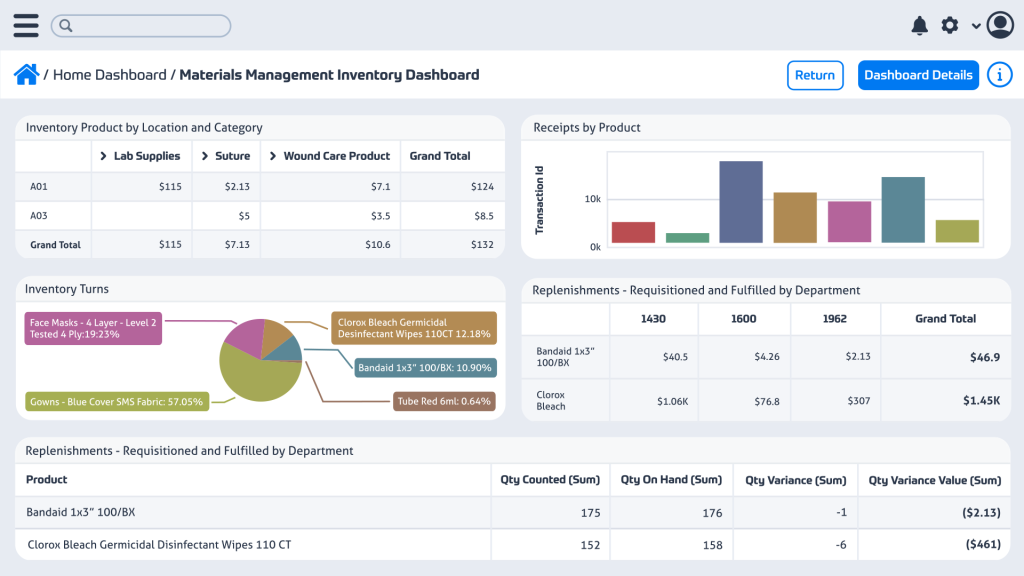Open Dashboard Details
The height and width of the screenshot is (576, 1024).
pyautogui.click(x=918, y=75)
